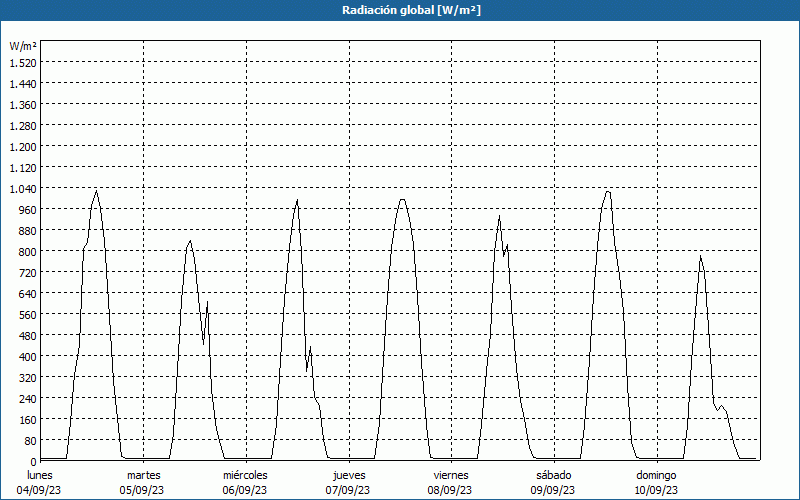Select the 1.440 y-axis value
Image resolution: width=800 pixels, height=500 pixels.
coord(23,84)
